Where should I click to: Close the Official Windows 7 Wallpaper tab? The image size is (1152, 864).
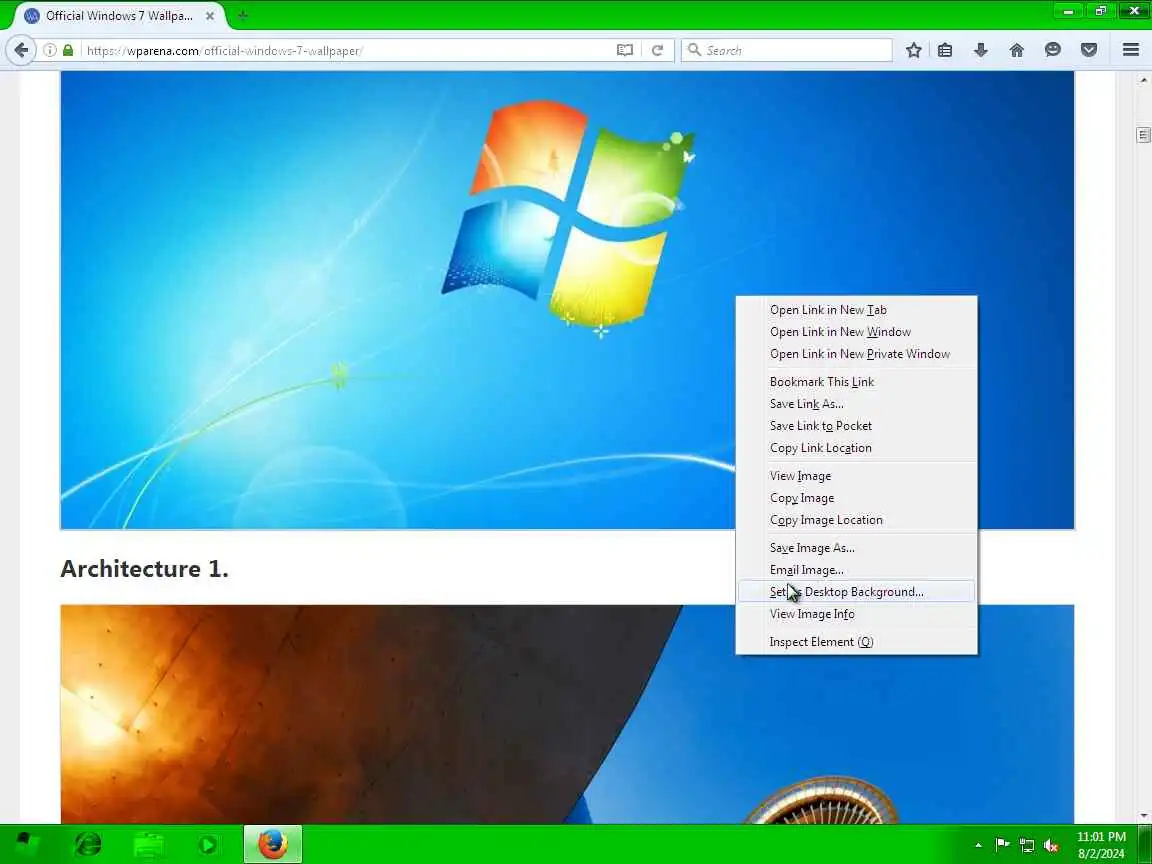[209, 15]
